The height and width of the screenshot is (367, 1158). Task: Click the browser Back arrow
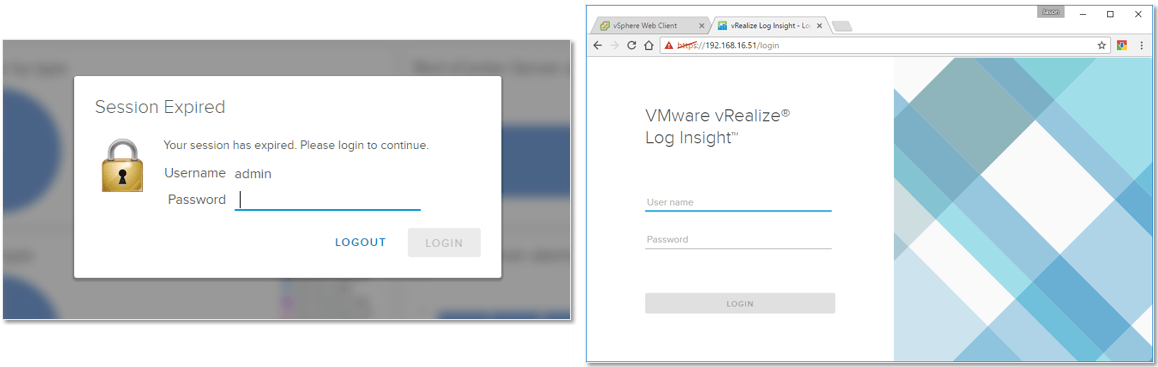(x=598, y=45)
